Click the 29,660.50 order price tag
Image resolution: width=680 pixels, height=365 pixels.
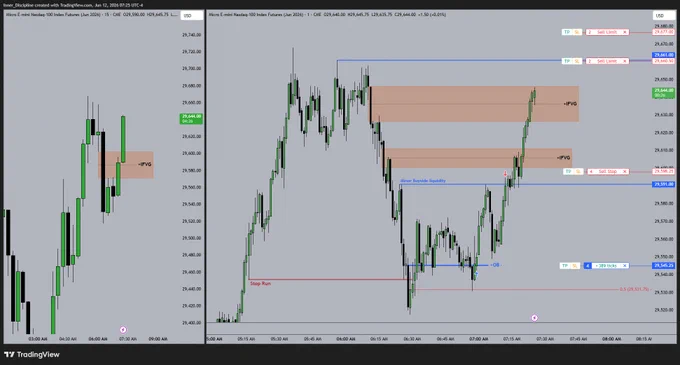[664, 61]
